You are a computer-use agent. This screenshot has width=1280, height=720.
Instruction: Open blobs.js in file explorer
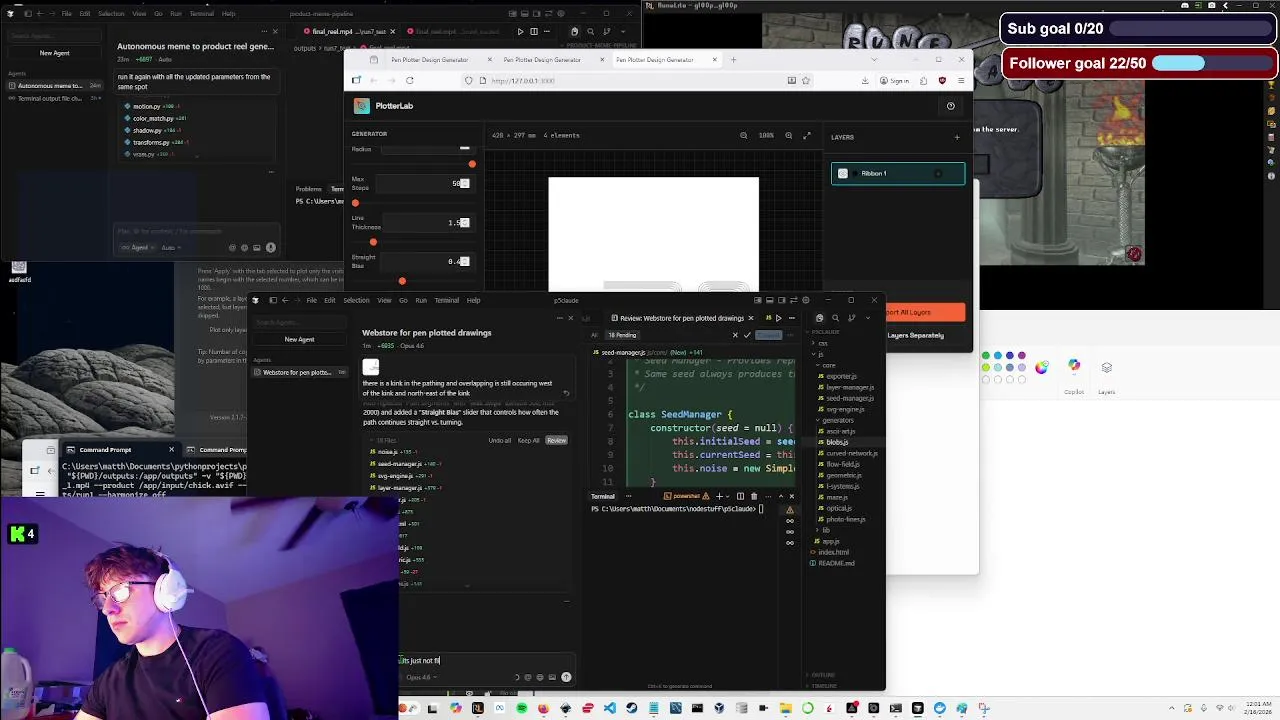click(837, 442)
